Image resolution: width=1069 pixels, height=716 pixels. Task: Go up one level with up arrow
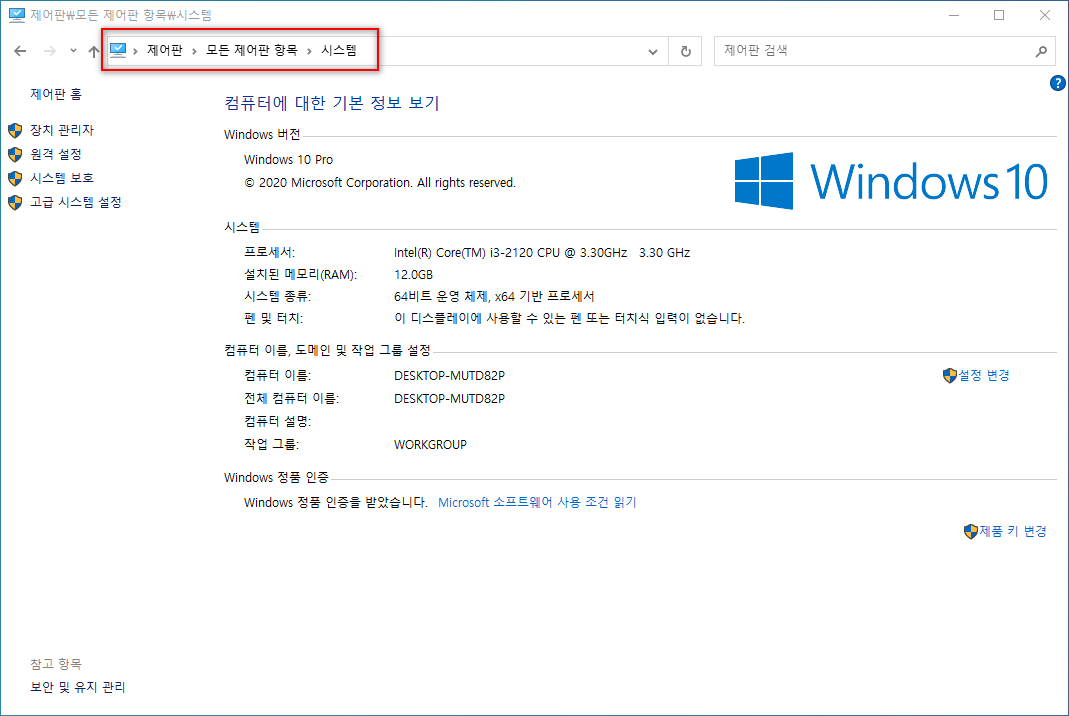pyautogui.click(x=94, y=51)
